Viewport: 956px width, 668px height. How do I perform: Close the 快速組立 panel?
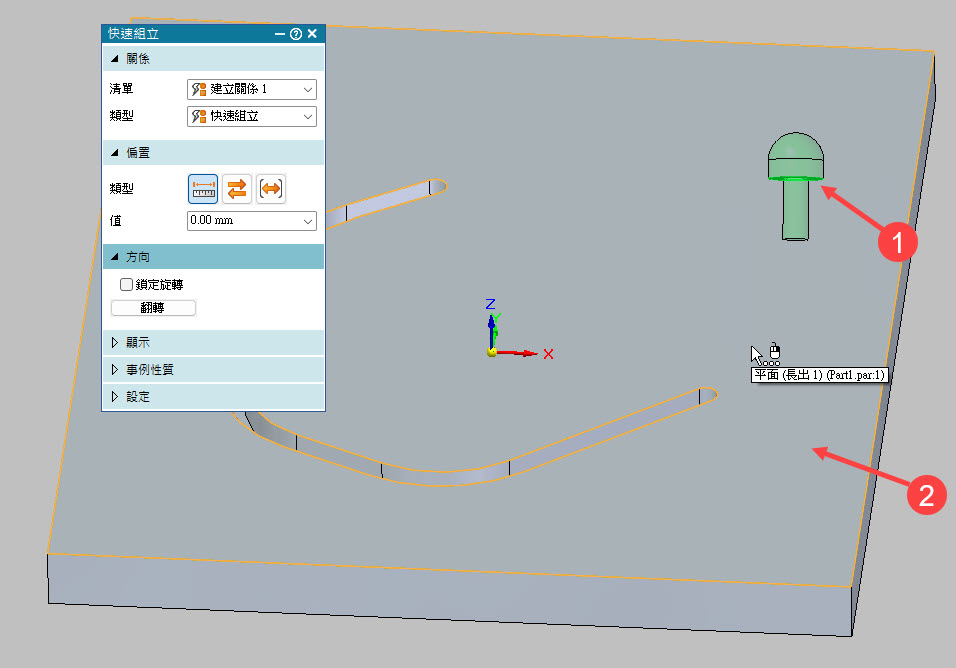312,34
